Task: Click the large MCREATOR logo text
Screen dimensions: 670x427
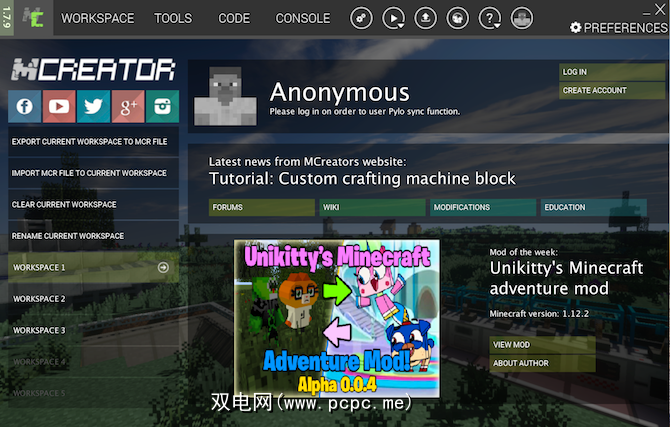Action: click(93, 70)
